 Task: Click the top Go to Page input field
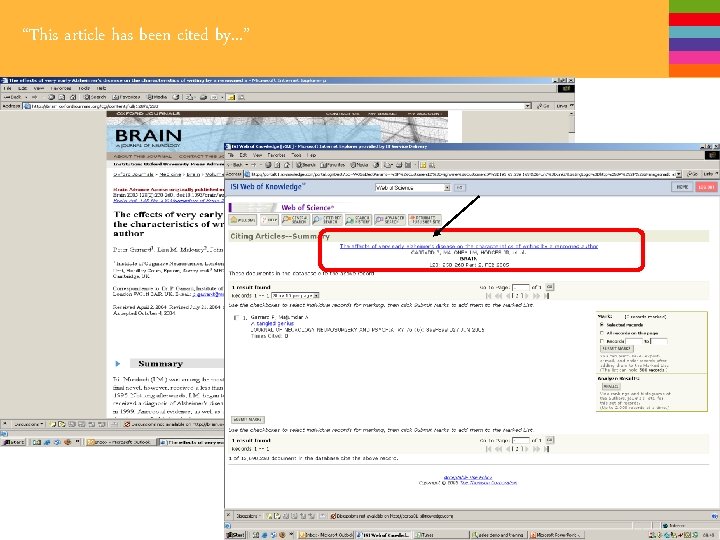click(520, 287)
